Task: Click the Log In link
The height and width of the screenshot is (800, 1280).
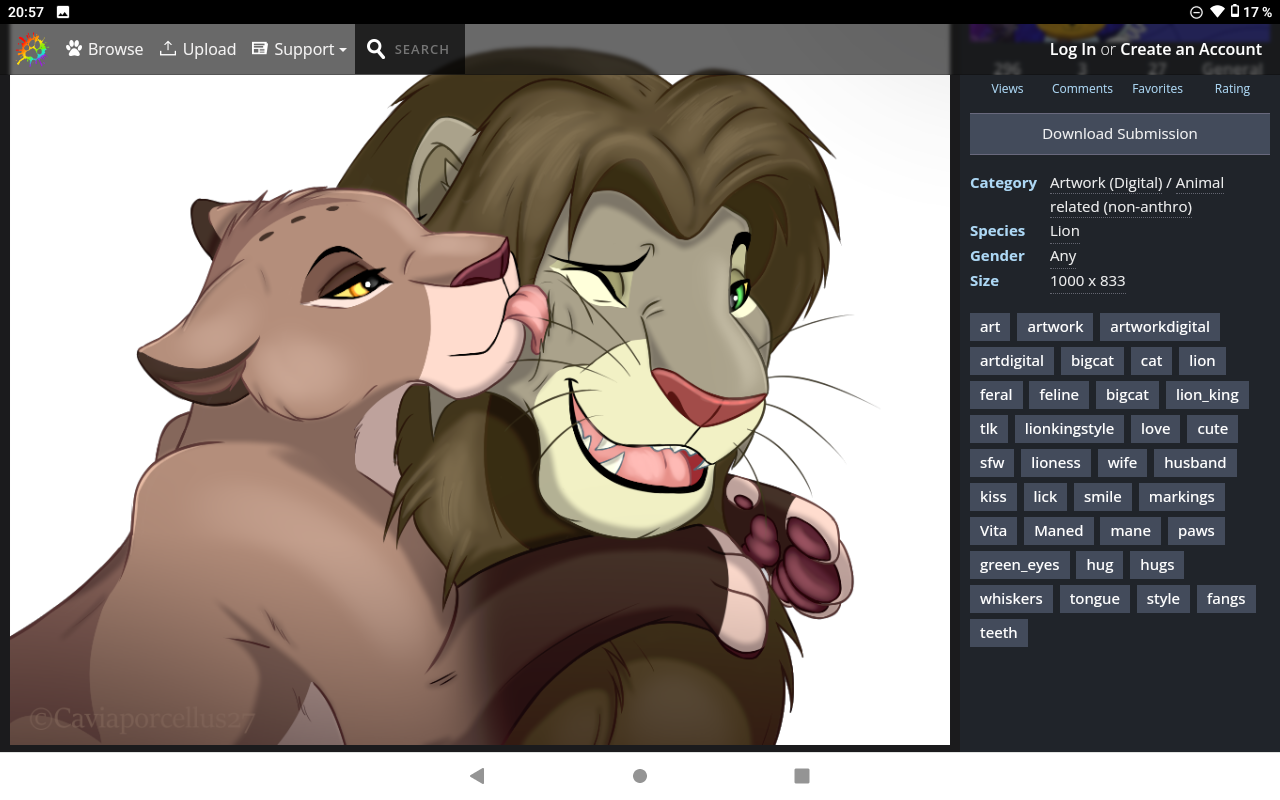Action: point(1073,49)
